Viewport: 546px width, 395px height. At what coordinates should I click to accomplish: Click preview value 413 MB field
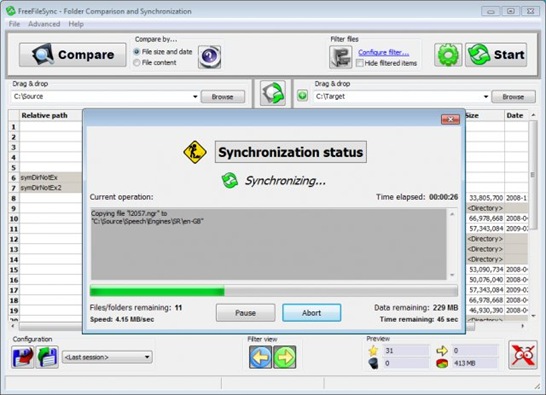(x=475, y=363)
